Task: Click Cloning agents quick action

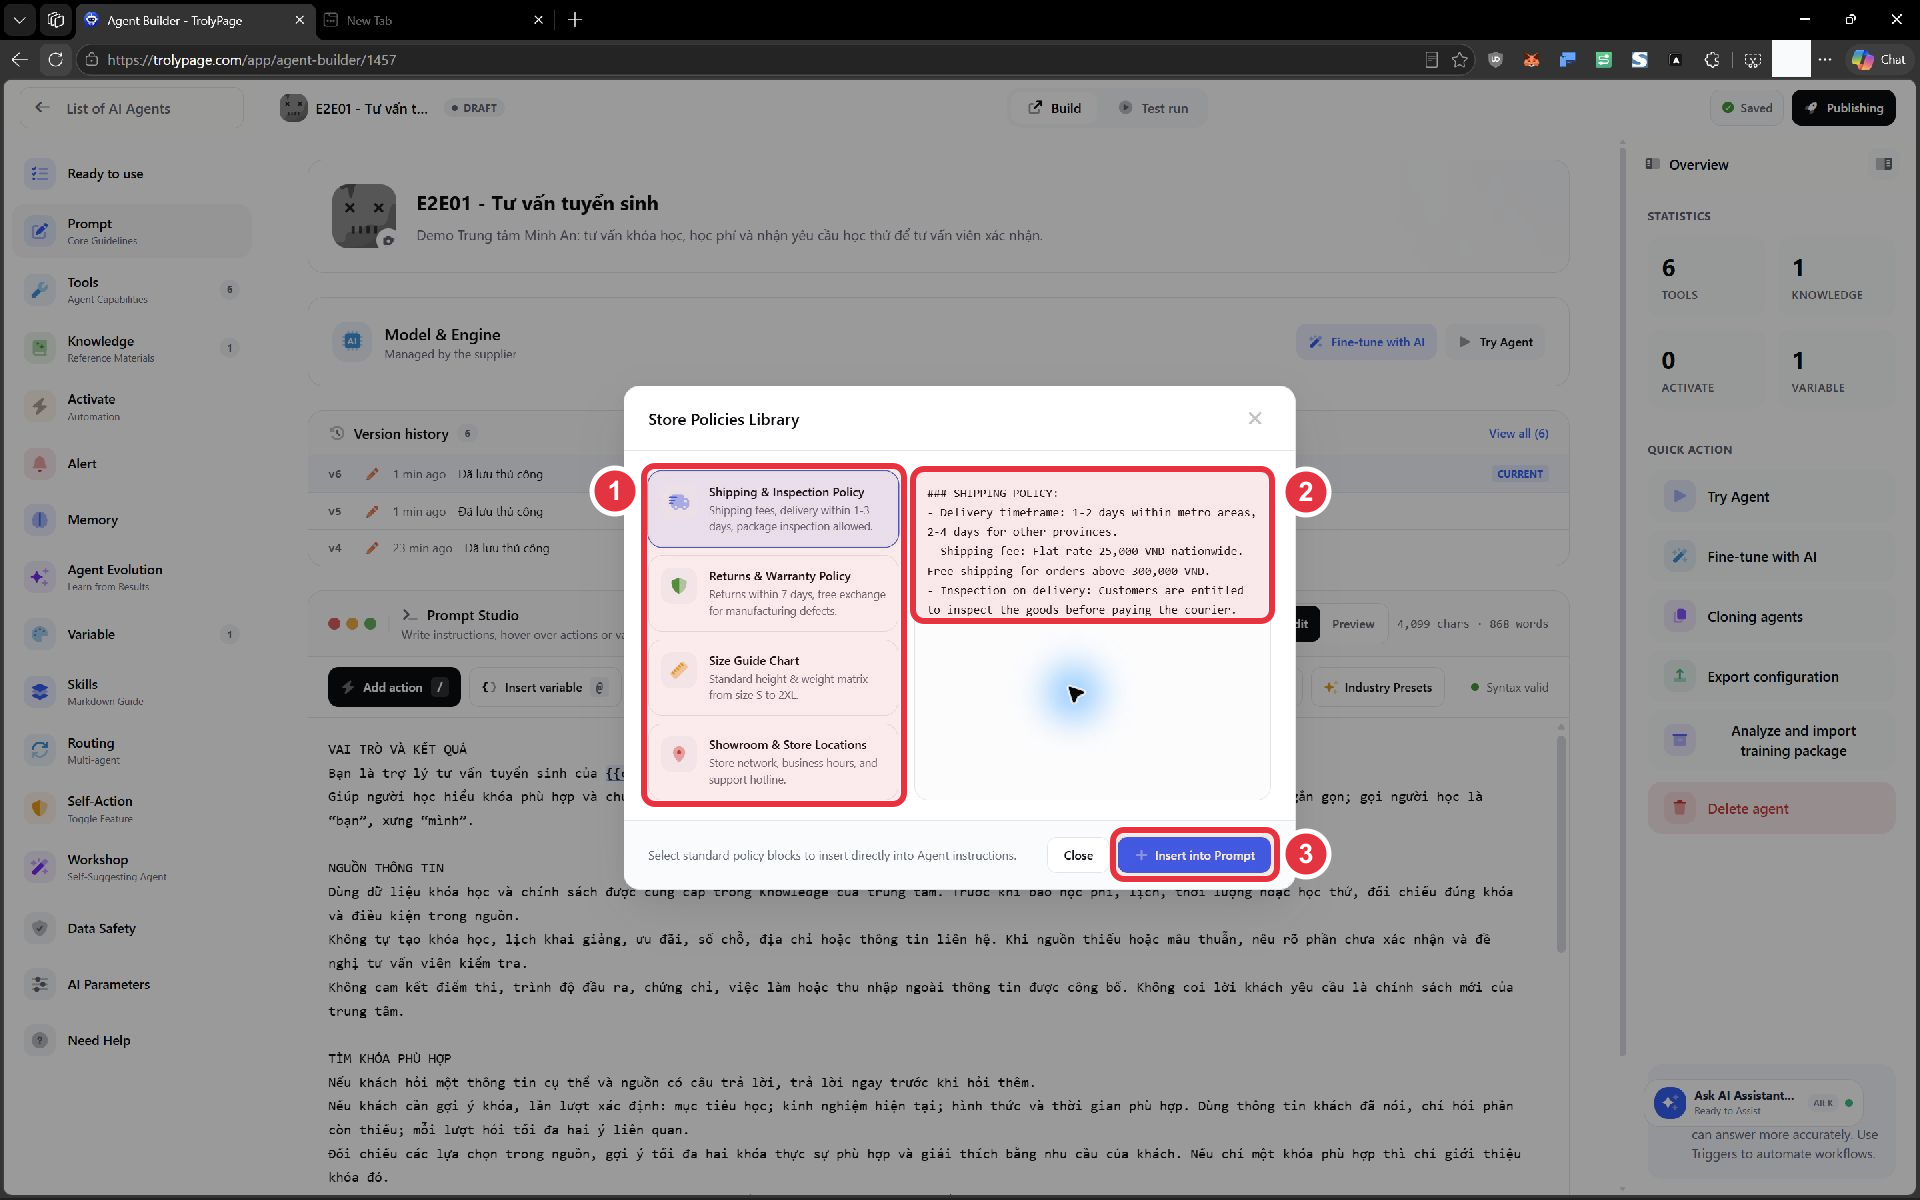Action: click(x=1771, y=617)
